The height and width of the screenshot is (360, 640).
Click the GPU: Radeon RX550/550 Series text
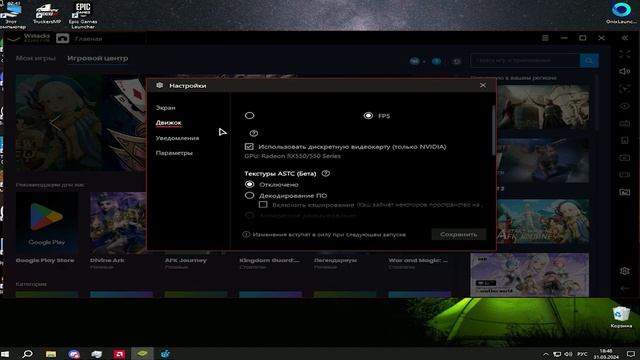pyautogui.click(x=292, y=156)
